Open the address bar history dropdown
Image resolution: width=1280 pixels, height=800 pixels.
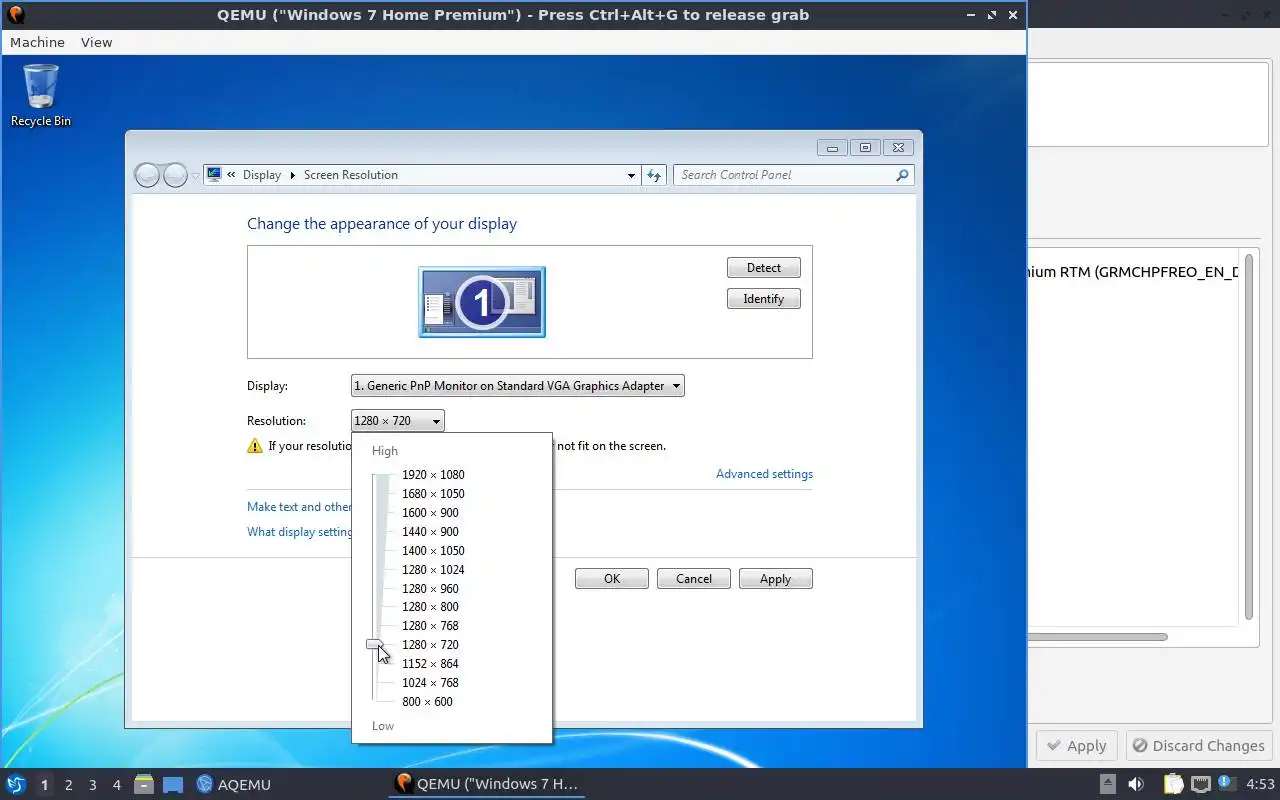tap(631, 175)
